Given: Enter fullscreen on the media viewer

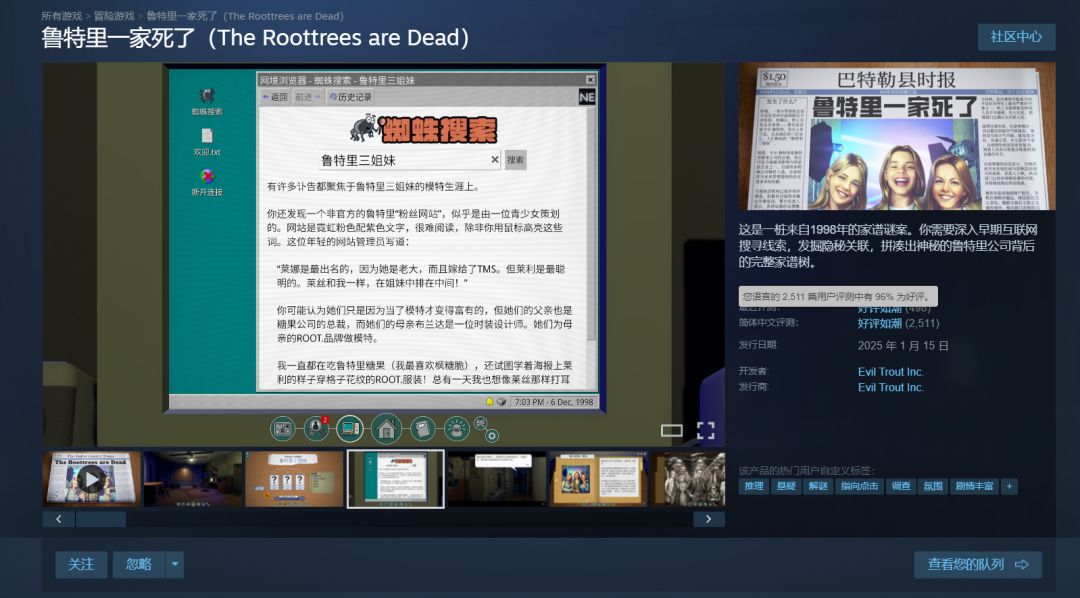Looking at the screenshot, I should click(705, 431).
